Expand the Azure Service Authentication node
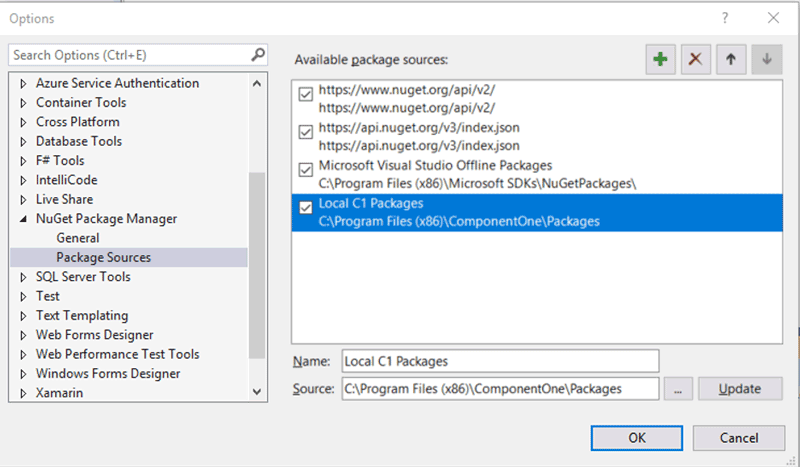The image size is (800, 467). click(23, 83)
